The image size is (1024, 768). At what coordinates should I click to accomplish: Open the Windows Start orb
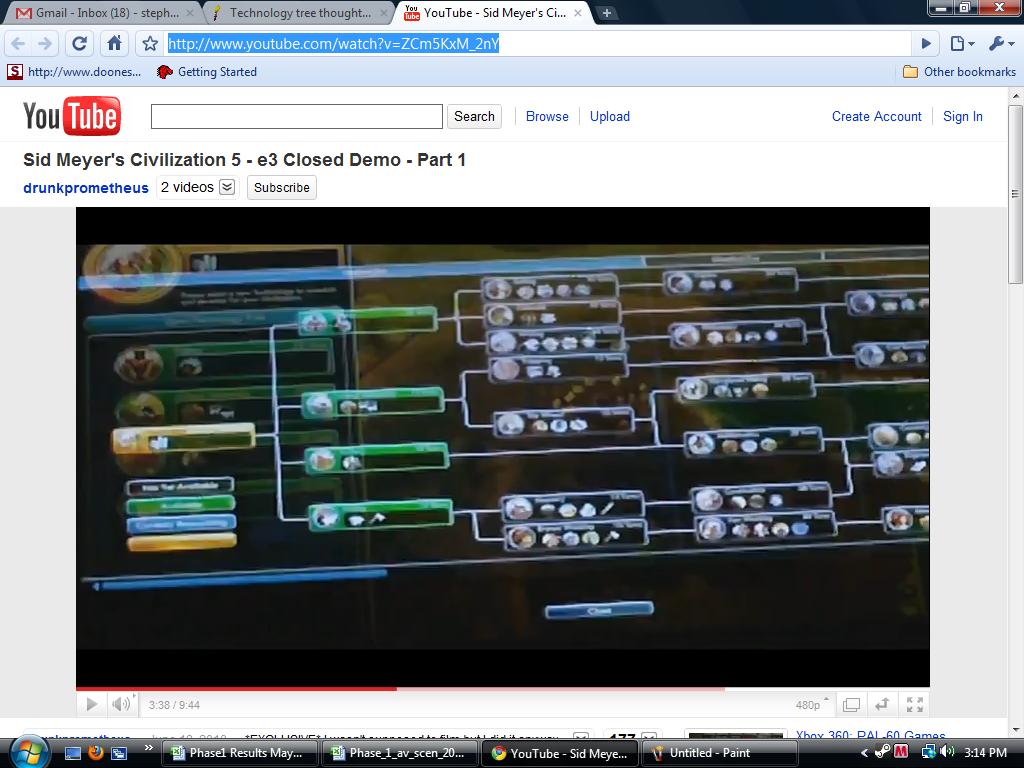point(29,751)
